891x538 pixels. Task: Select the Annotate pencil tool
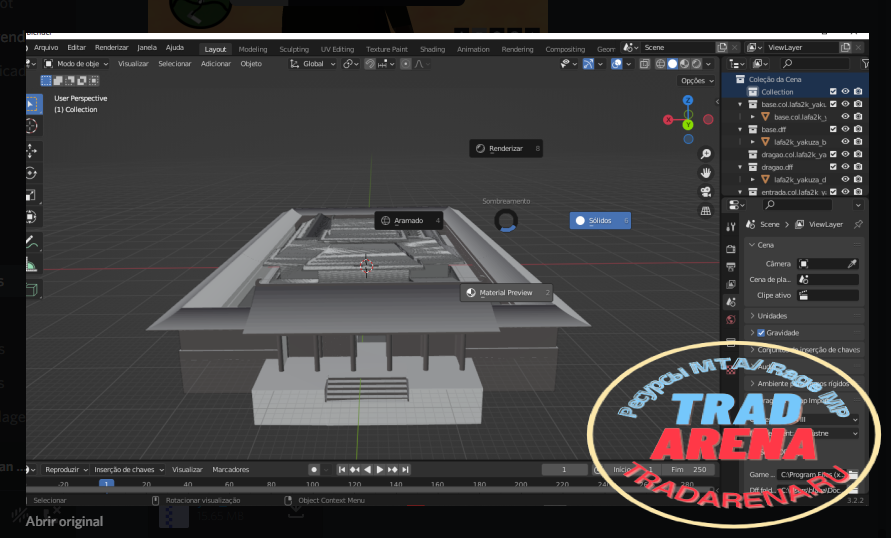pos(32,243)
